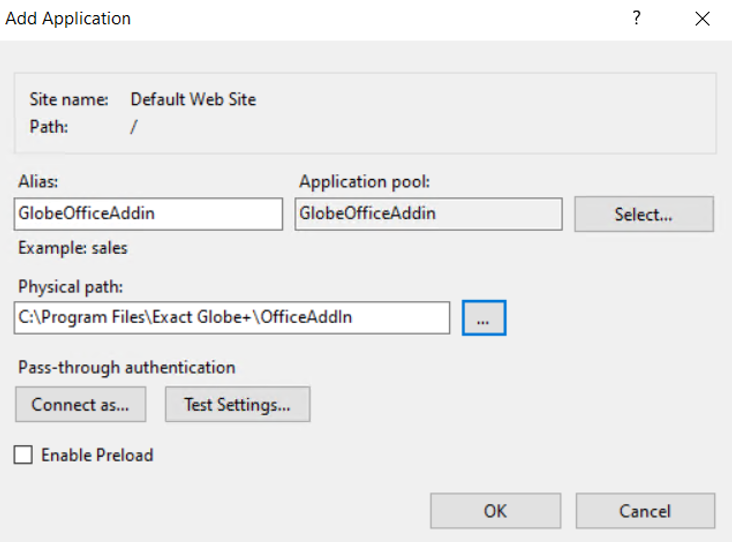Click the Default Web Site name text
The image size is (732, 542).
[x=193, y=99]
